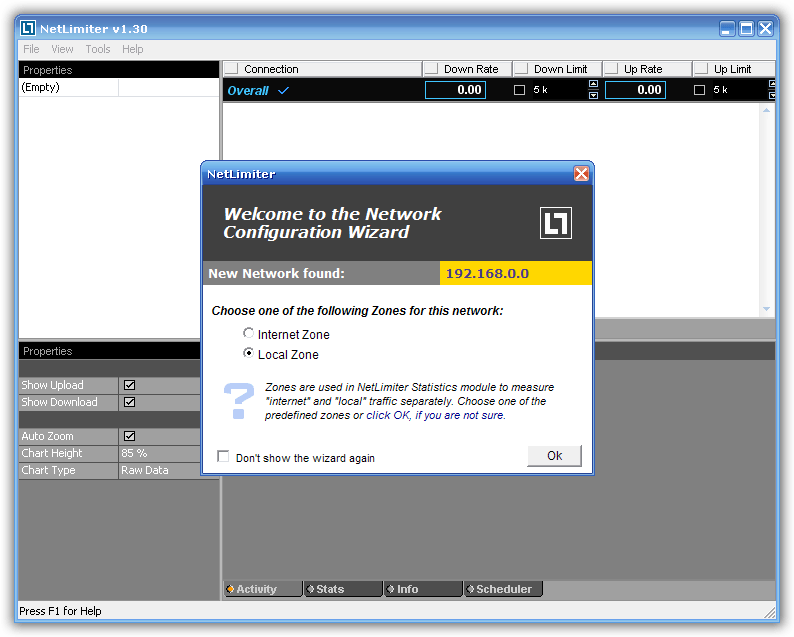Minimize the NetLimiter main window
This screenshot has width=794, height=637.
click(727, 28)
